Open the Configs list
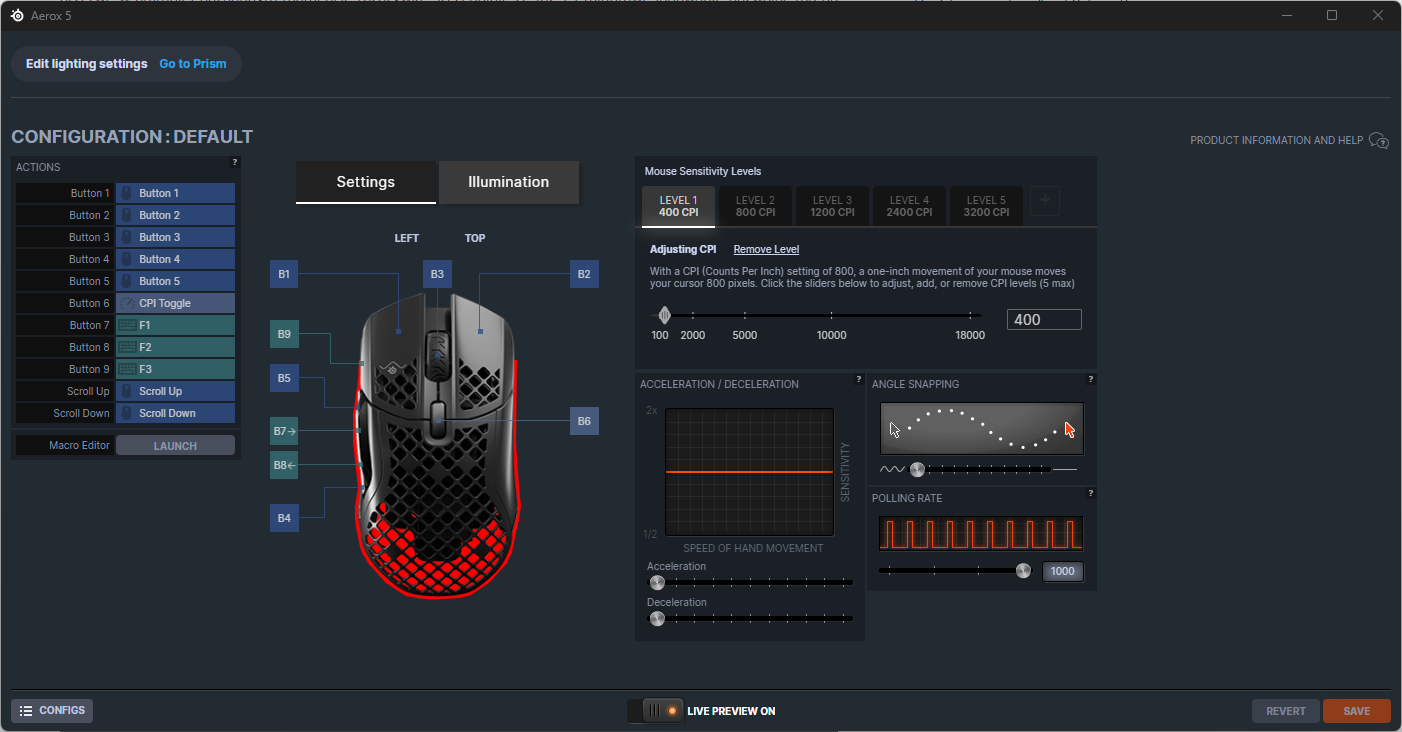The width and height of the screenshot is (1402, 732). tap(52, 711)
